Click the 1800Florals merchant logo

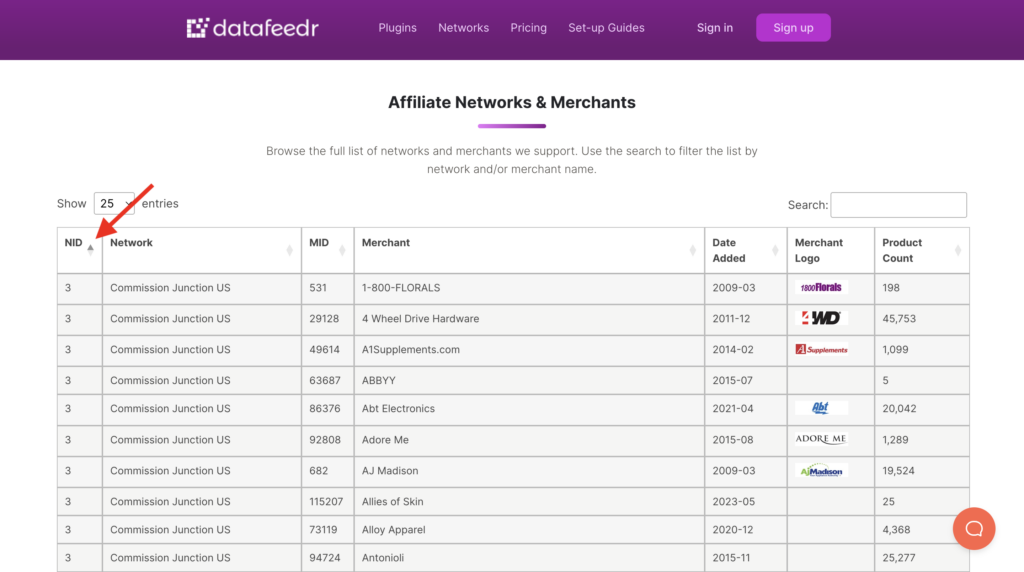(821, 287)
